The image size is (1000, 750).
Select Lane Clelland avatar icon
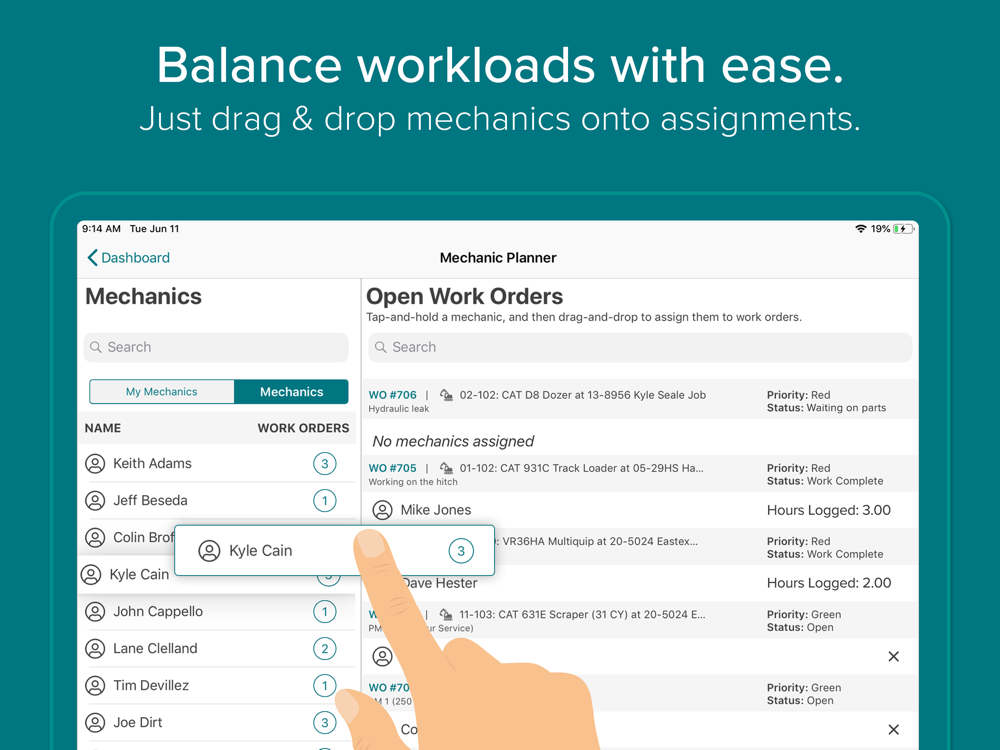pyautogui.click(x=95, y=649)
